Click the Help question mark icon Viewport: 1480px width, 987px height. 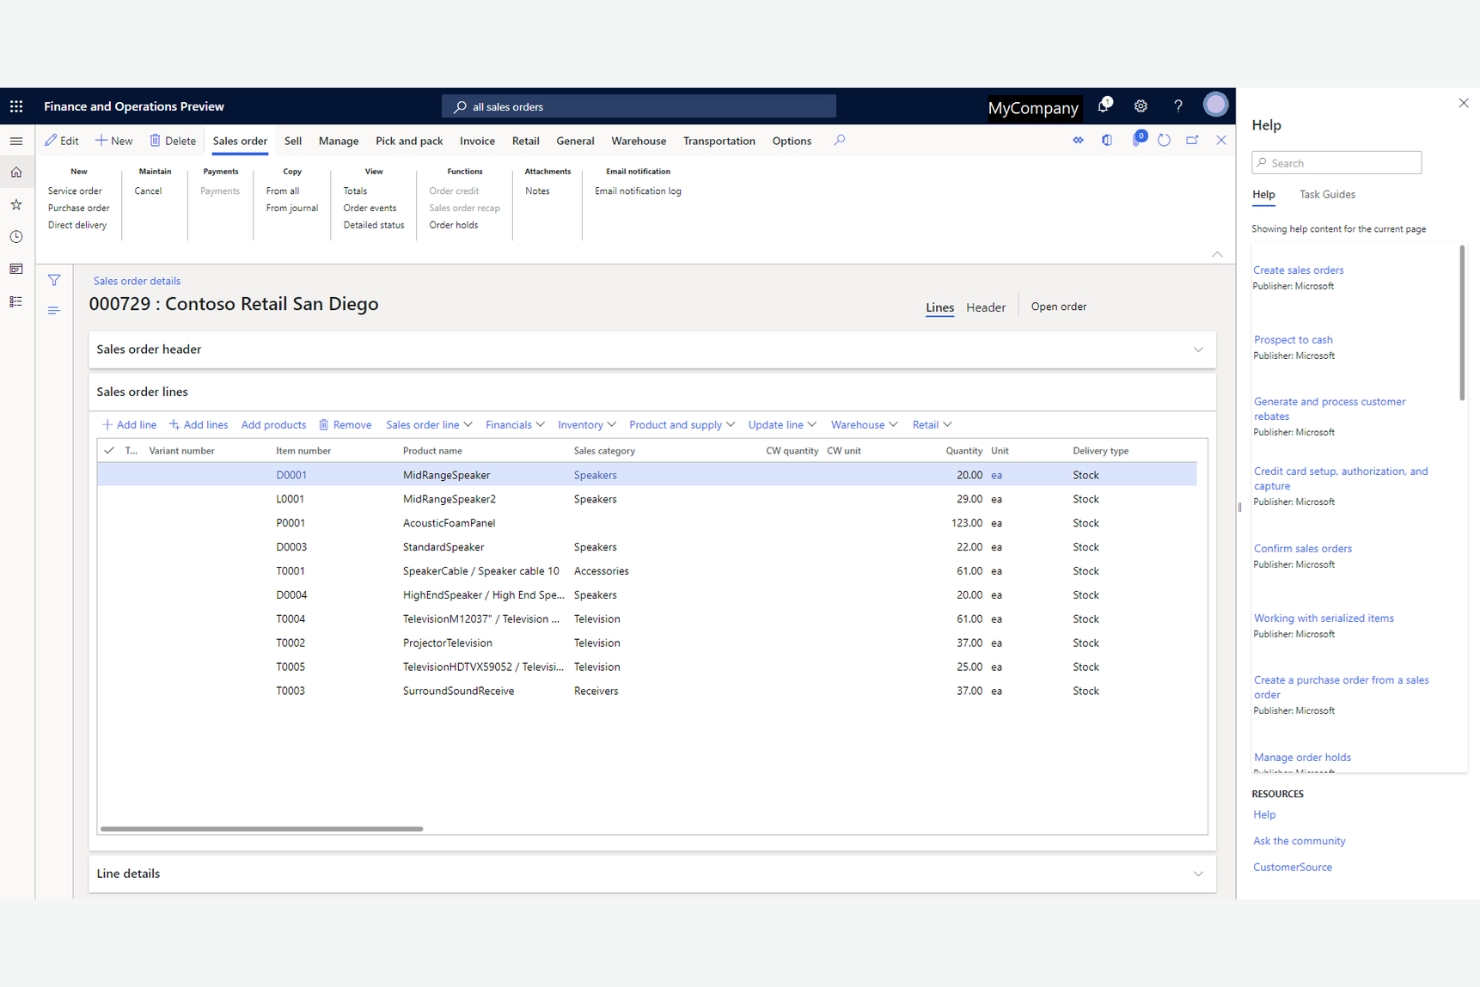point(1178,106)
